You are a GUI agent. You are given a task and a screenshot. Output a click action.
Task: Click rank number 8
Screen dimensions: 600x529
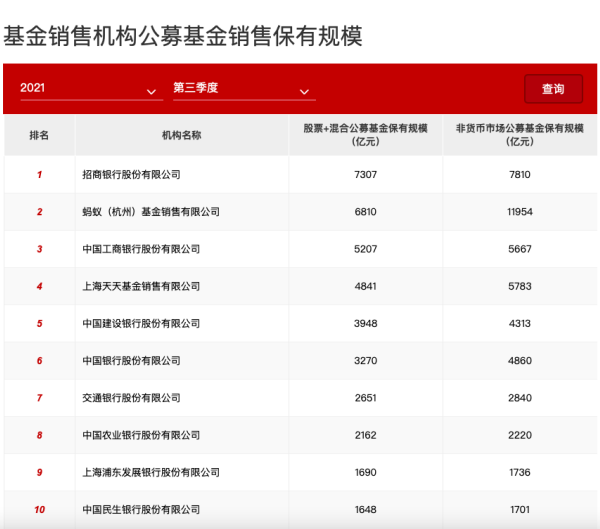pyautogui.click(x=39, y=435)
